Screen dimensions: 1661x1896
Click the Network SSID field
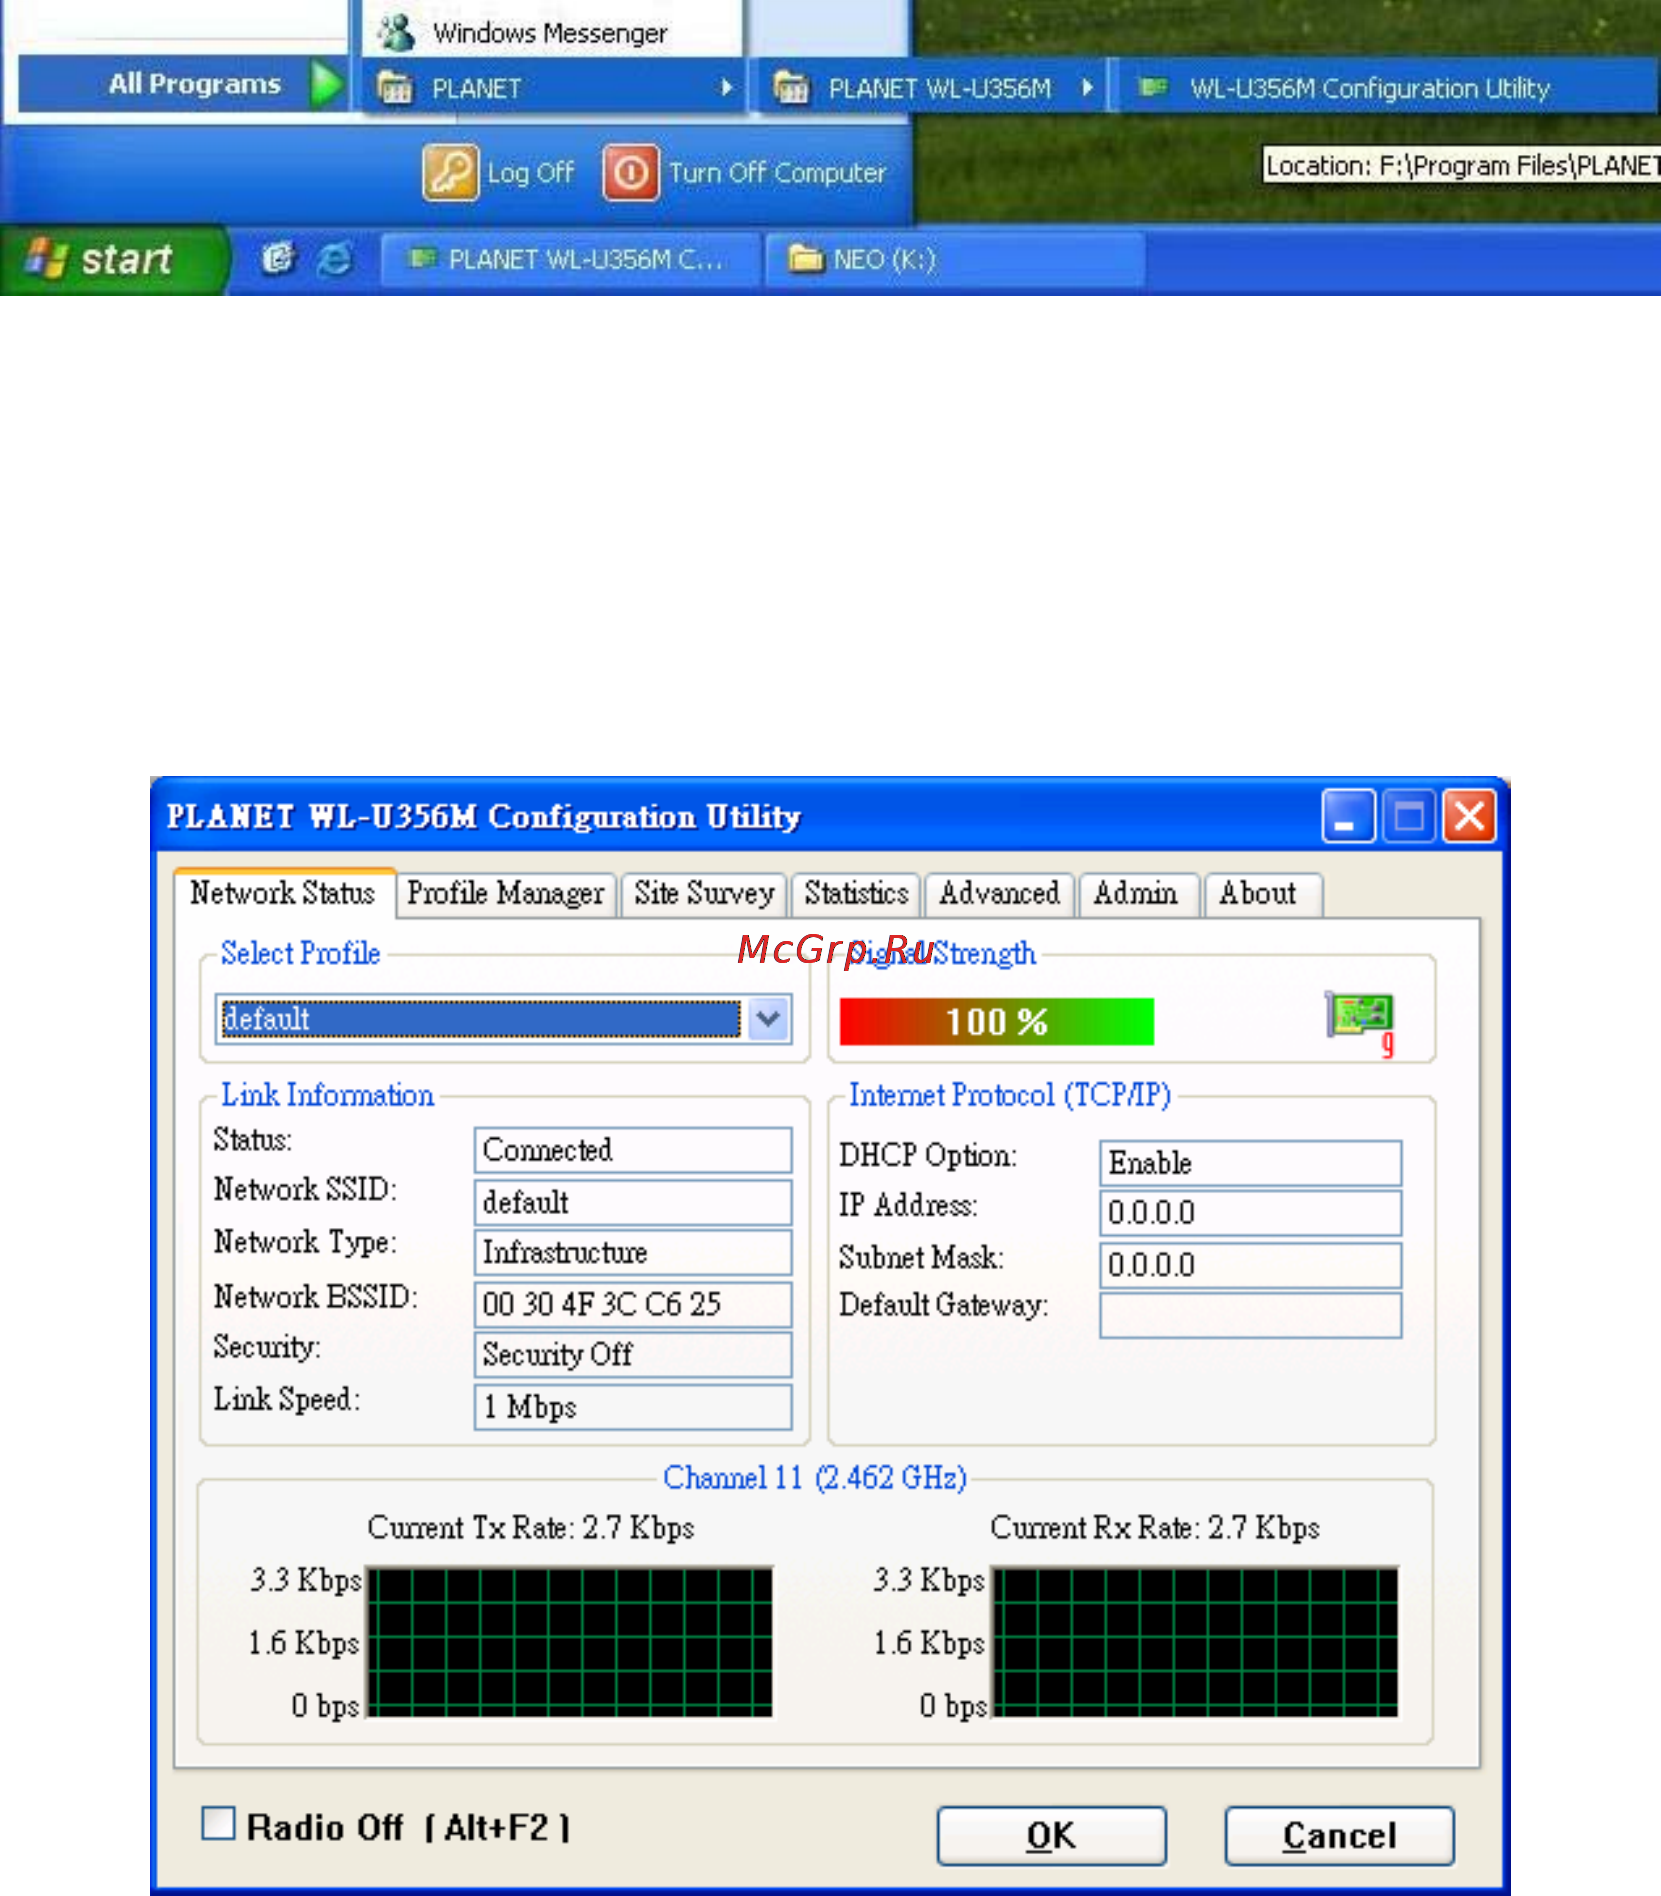coord(633,1202)
